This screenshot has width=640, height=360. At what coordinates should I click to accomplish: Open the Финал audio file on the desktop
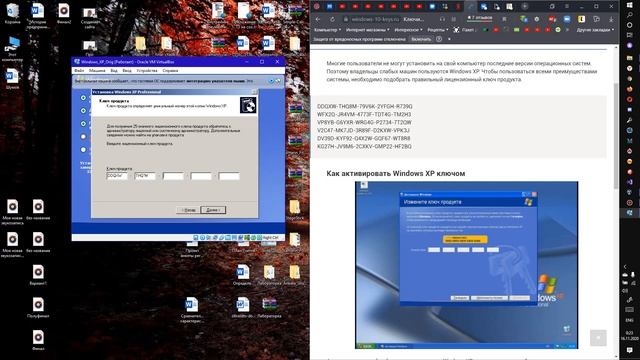click(38, 340)
